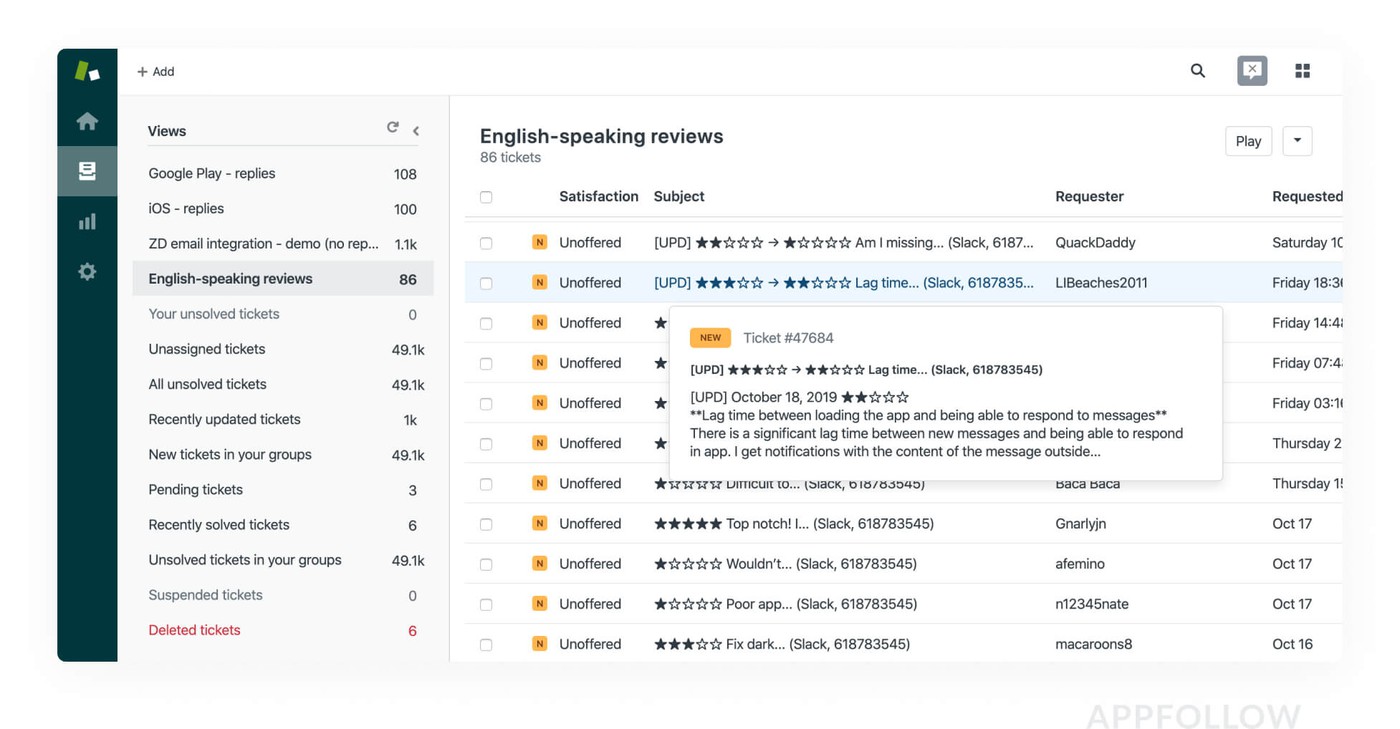This screenshot has width=1400, height=729.
Task: Click the New status badge for QuackDaddy ticket
Action: (x=540, y=242)
